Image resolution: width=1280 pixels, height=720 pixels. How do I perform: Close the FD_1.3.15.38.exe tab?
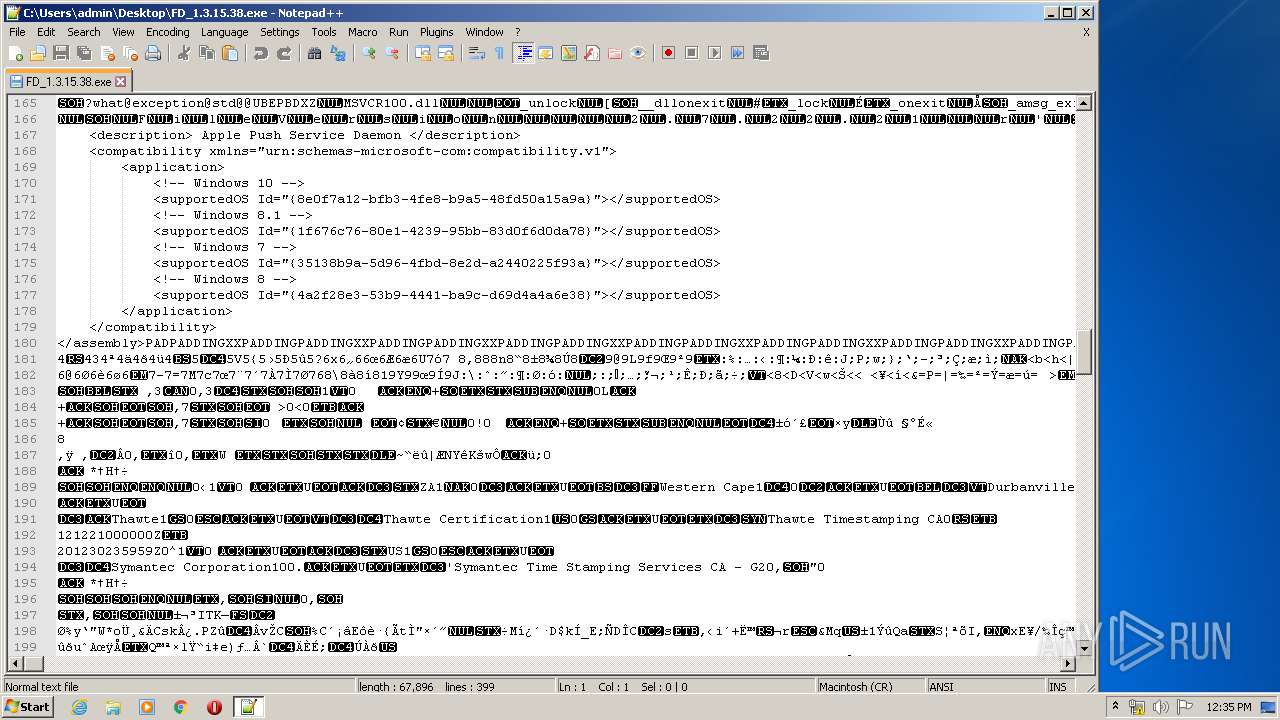[121, 82]
